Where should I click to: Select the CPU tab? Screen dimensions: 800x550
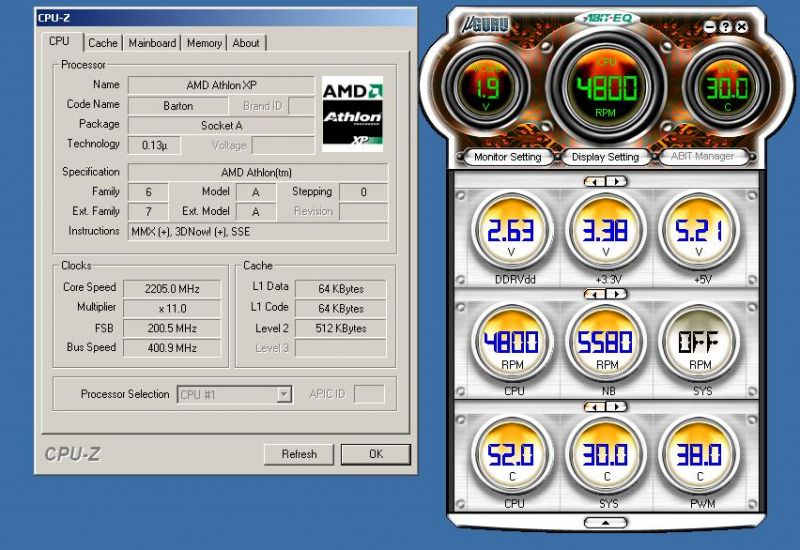tap(60, 41)
